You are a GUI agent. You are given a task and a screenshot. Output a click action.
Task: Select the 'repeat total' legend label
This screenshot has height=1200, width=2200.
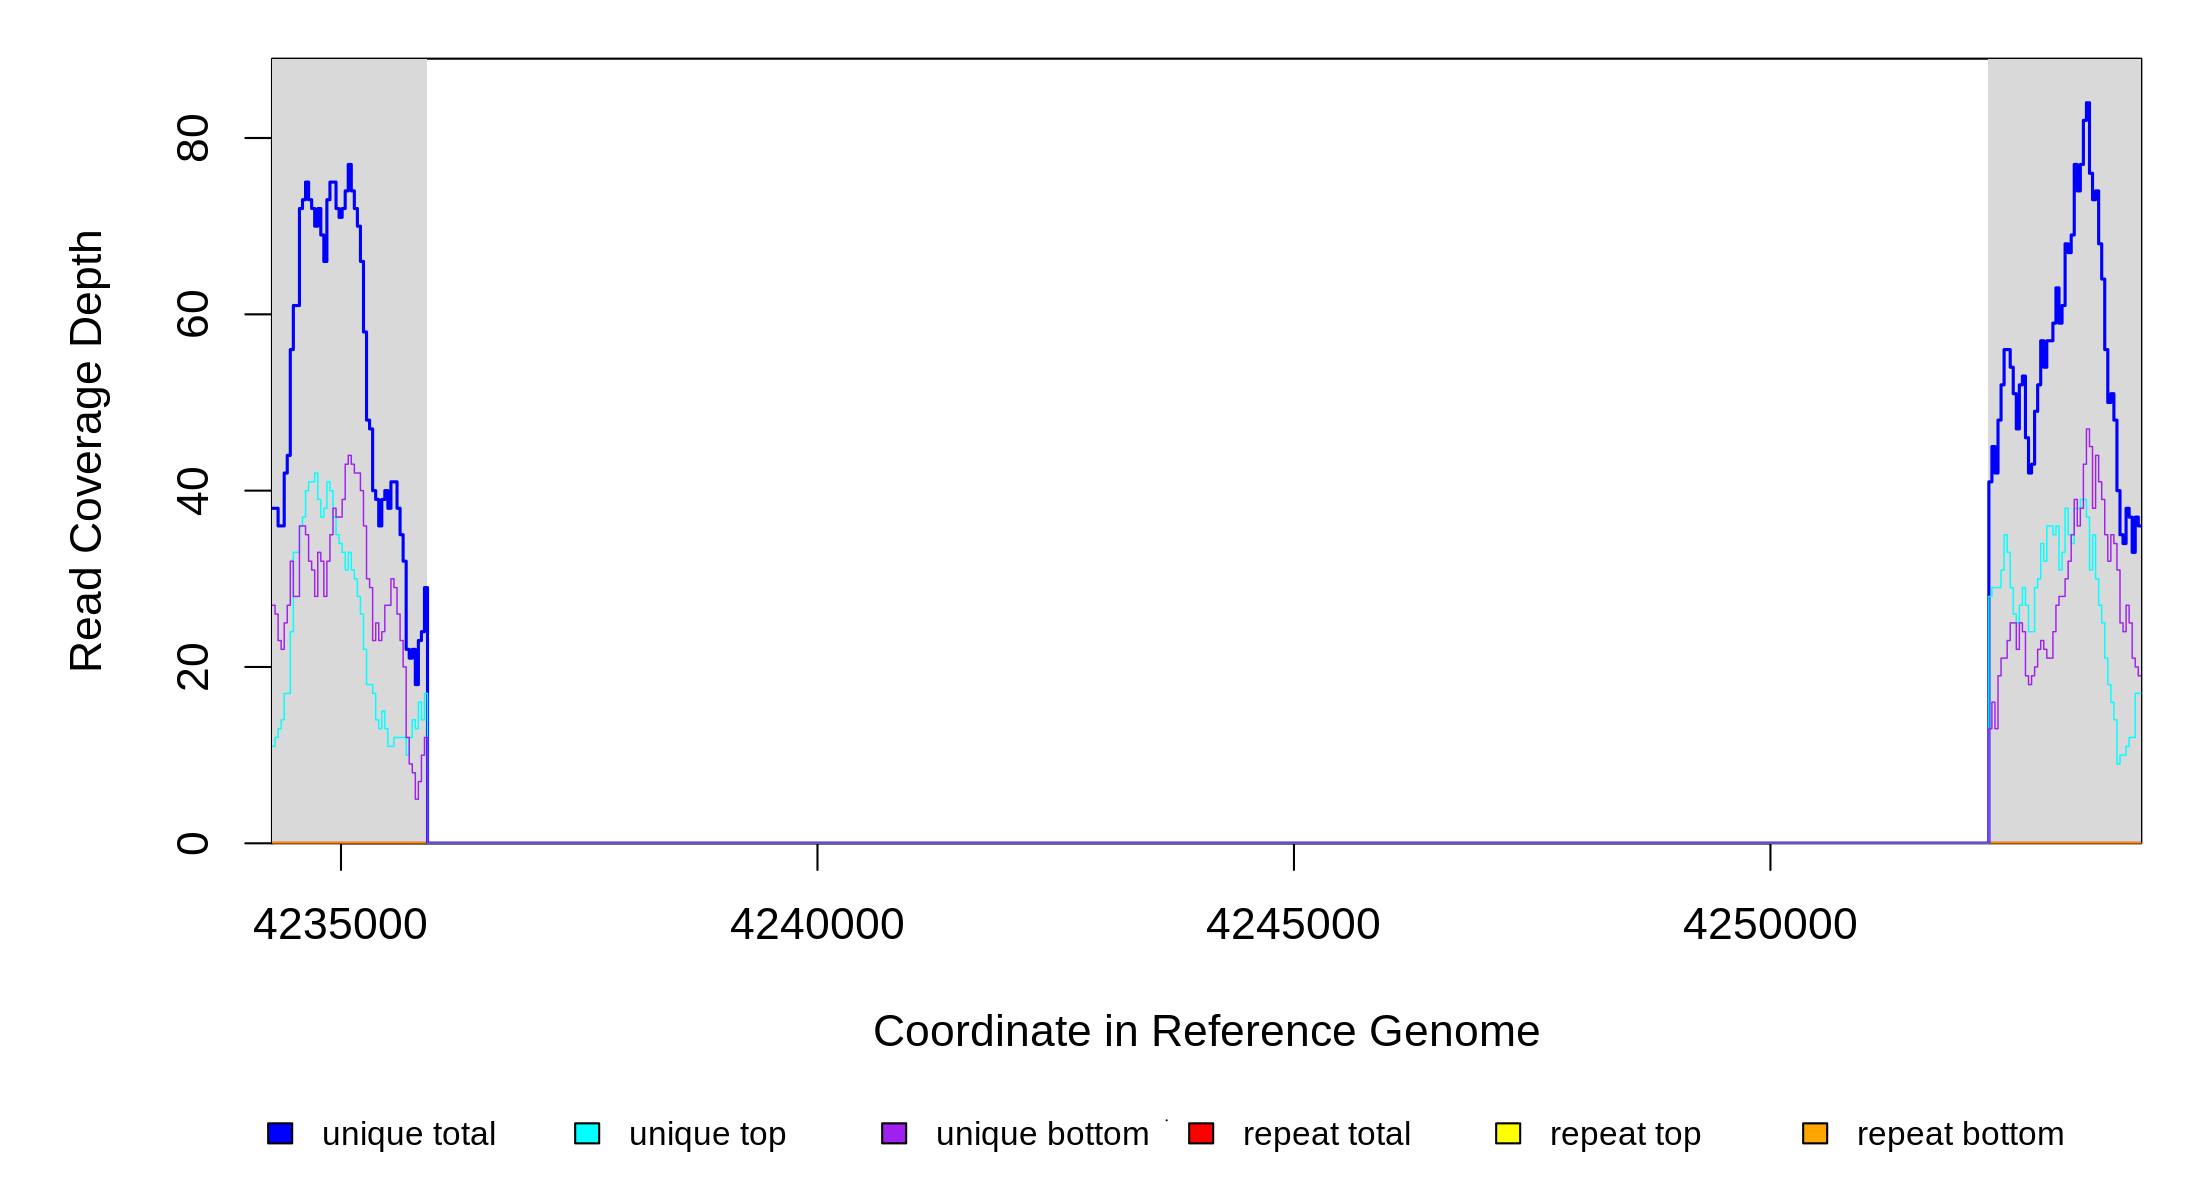[x=1326, y=1134]
